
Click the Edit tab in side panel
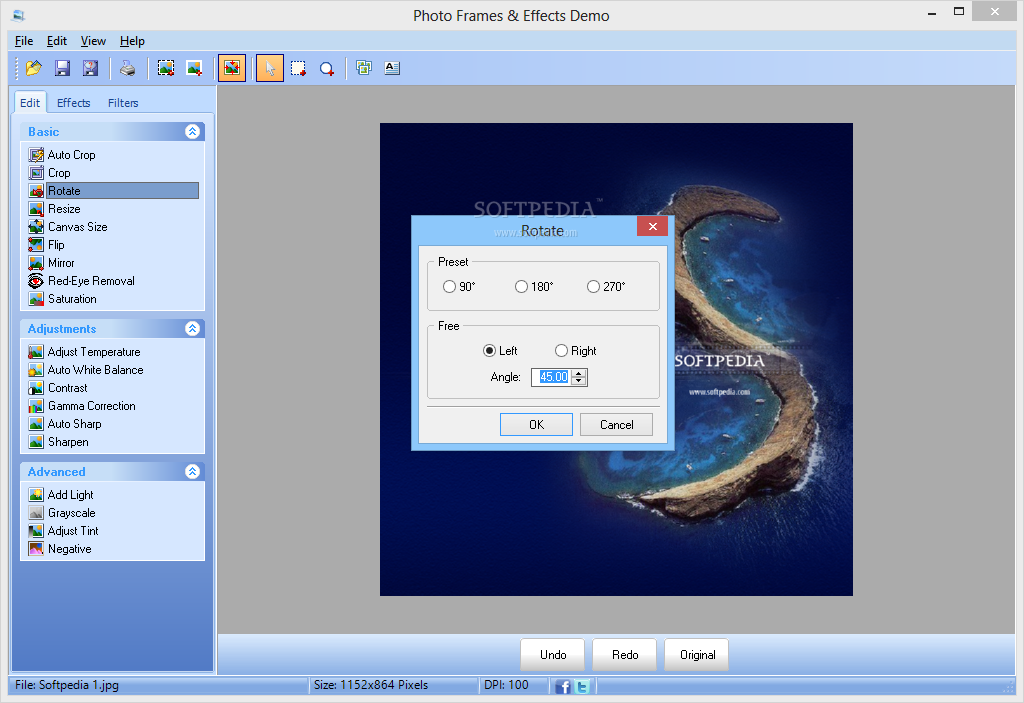coord(30,103)
